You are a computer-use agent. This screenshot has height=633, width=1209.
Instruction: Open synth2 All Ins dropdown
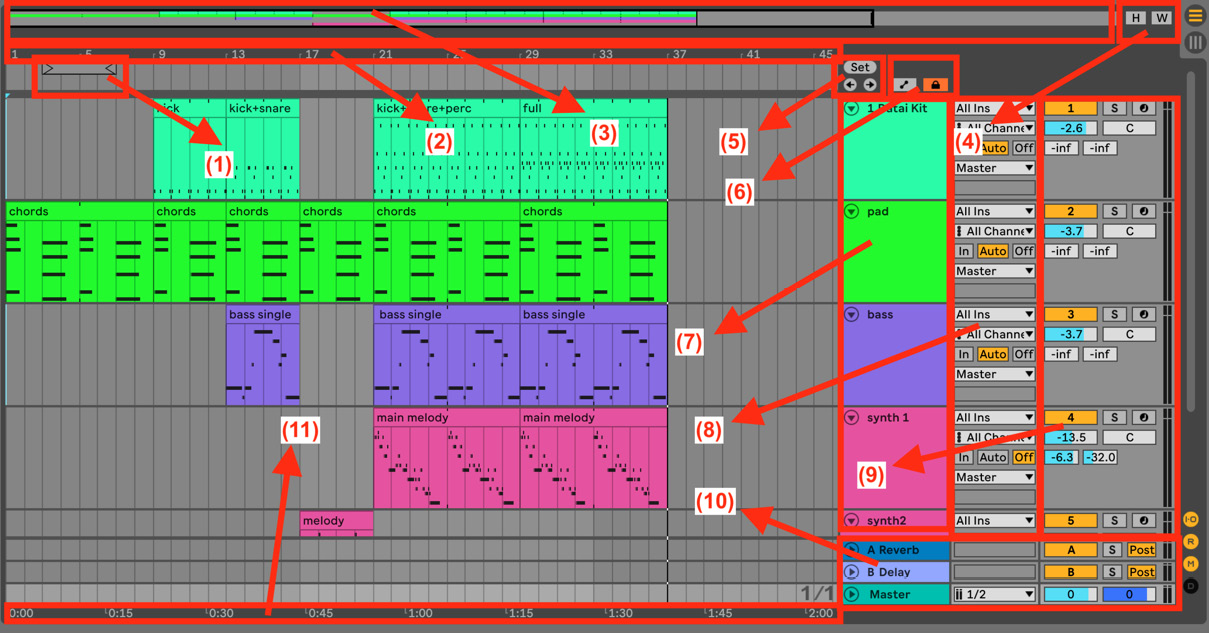pos(995,520)
